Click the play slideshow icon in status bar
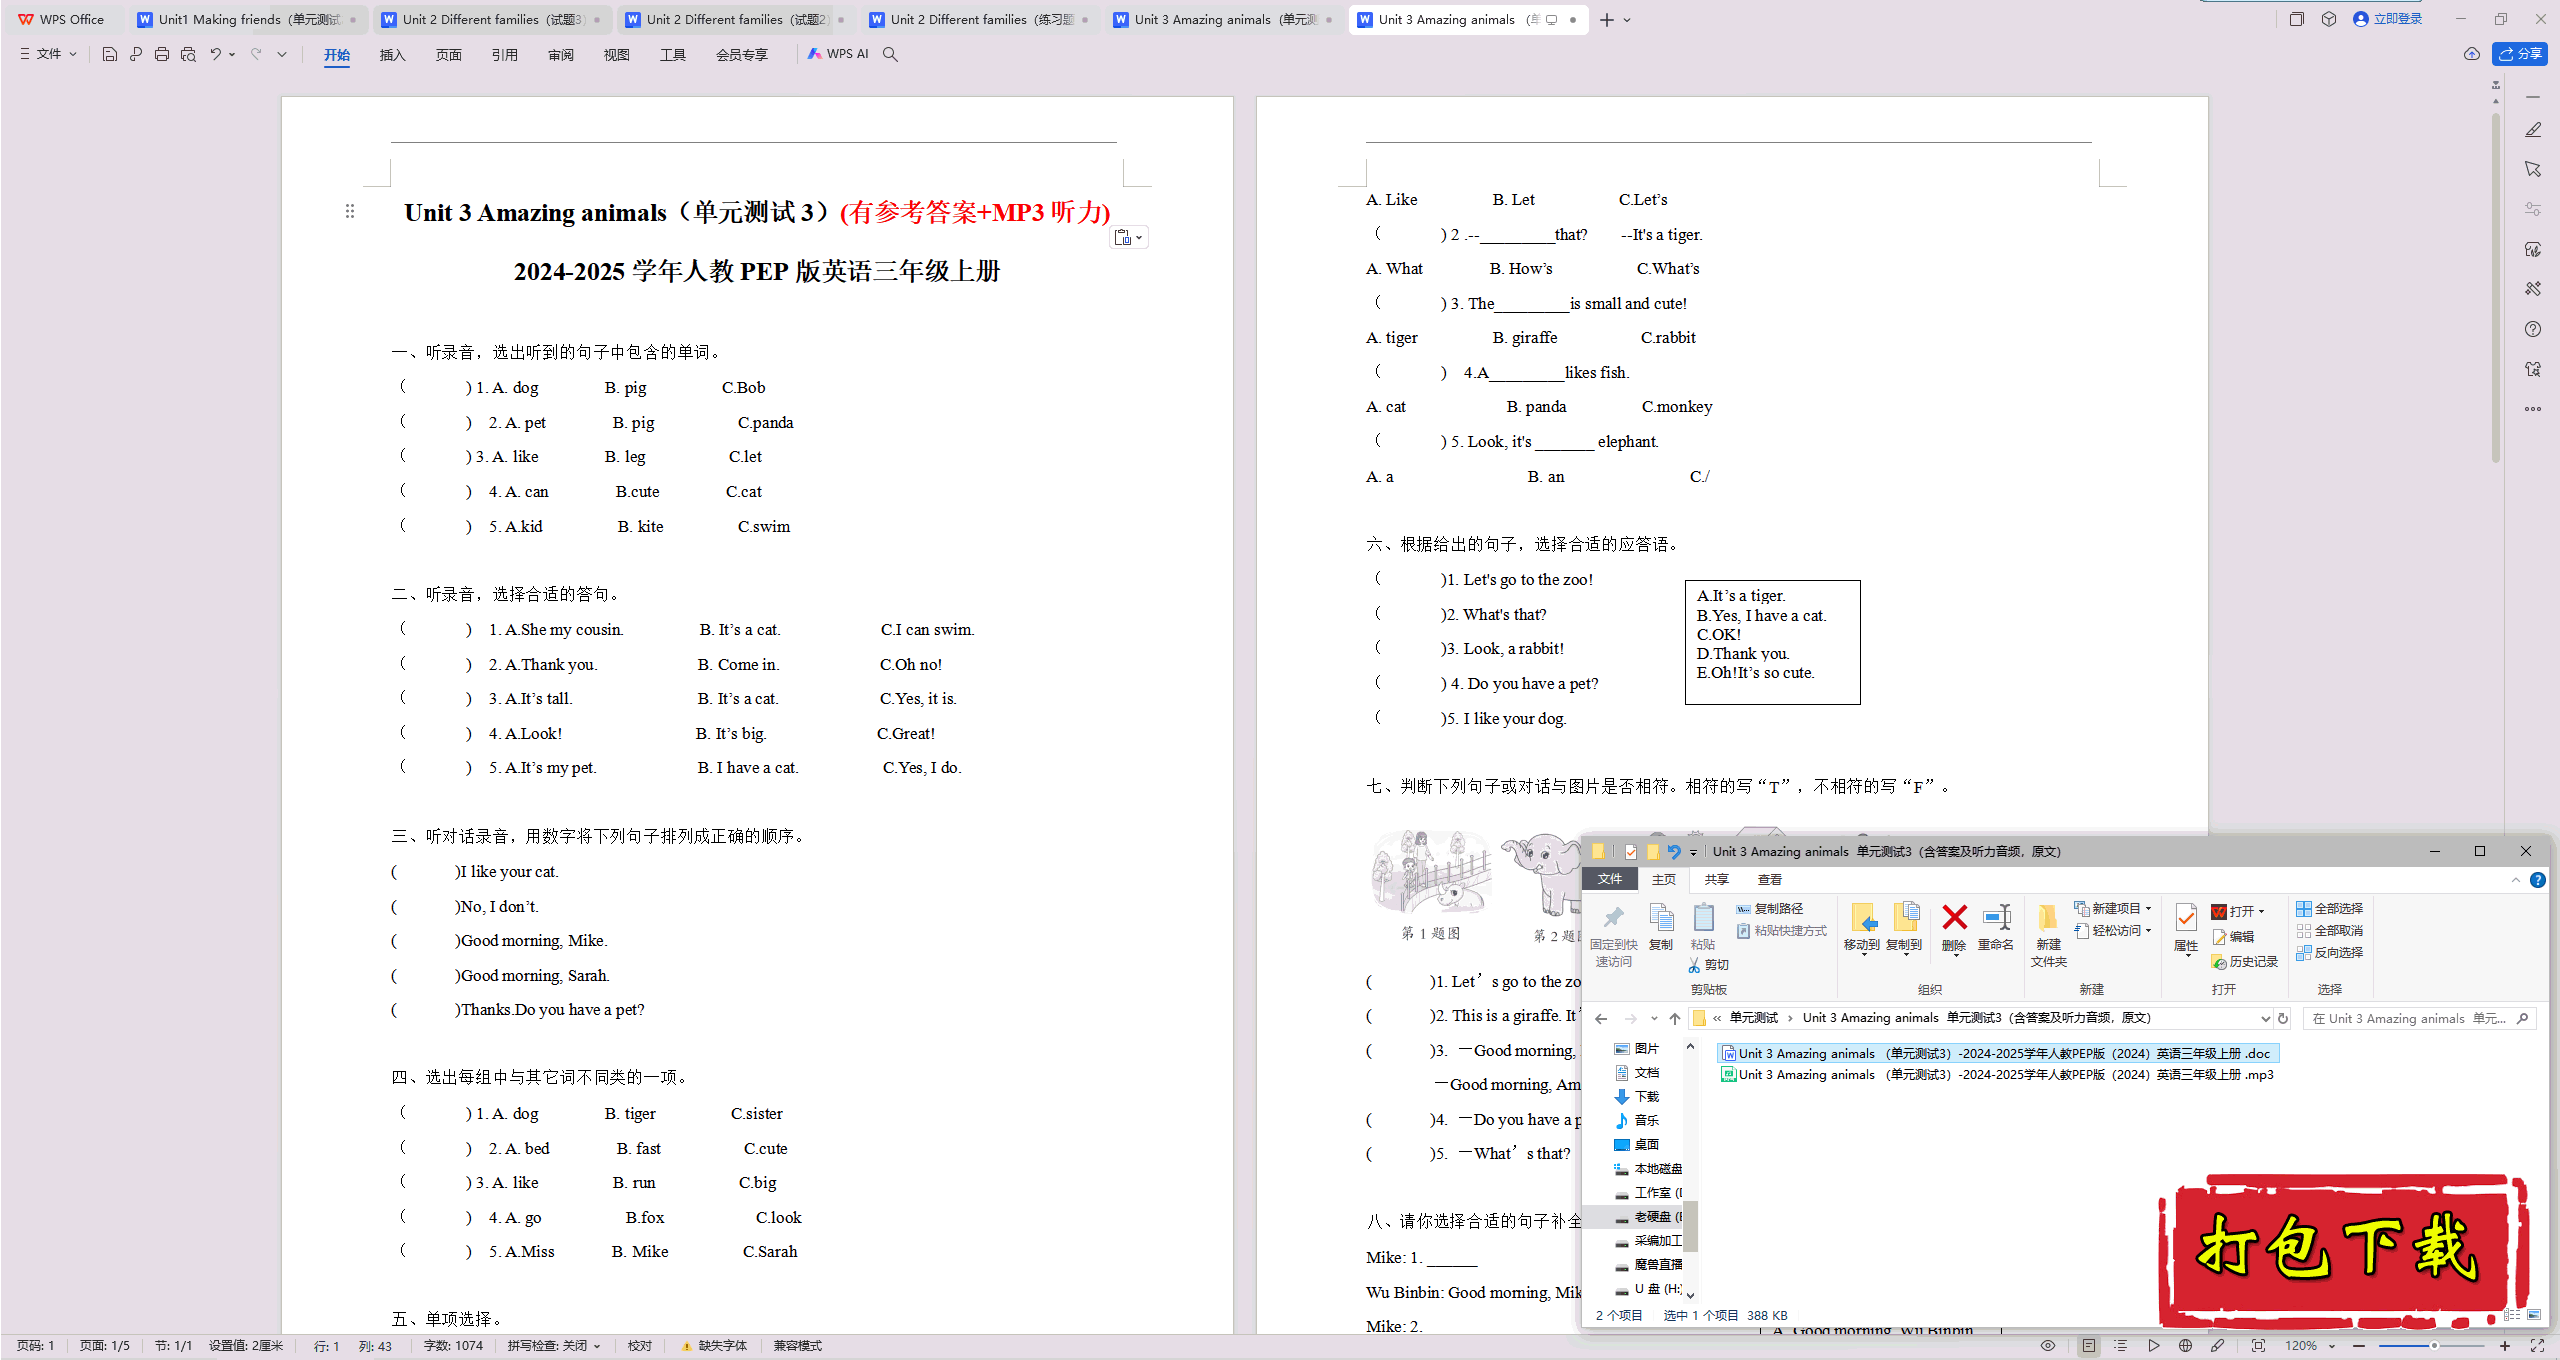Image resolution: width=2560 pixels, height=1360 pixels. tap(2154, 1346)
